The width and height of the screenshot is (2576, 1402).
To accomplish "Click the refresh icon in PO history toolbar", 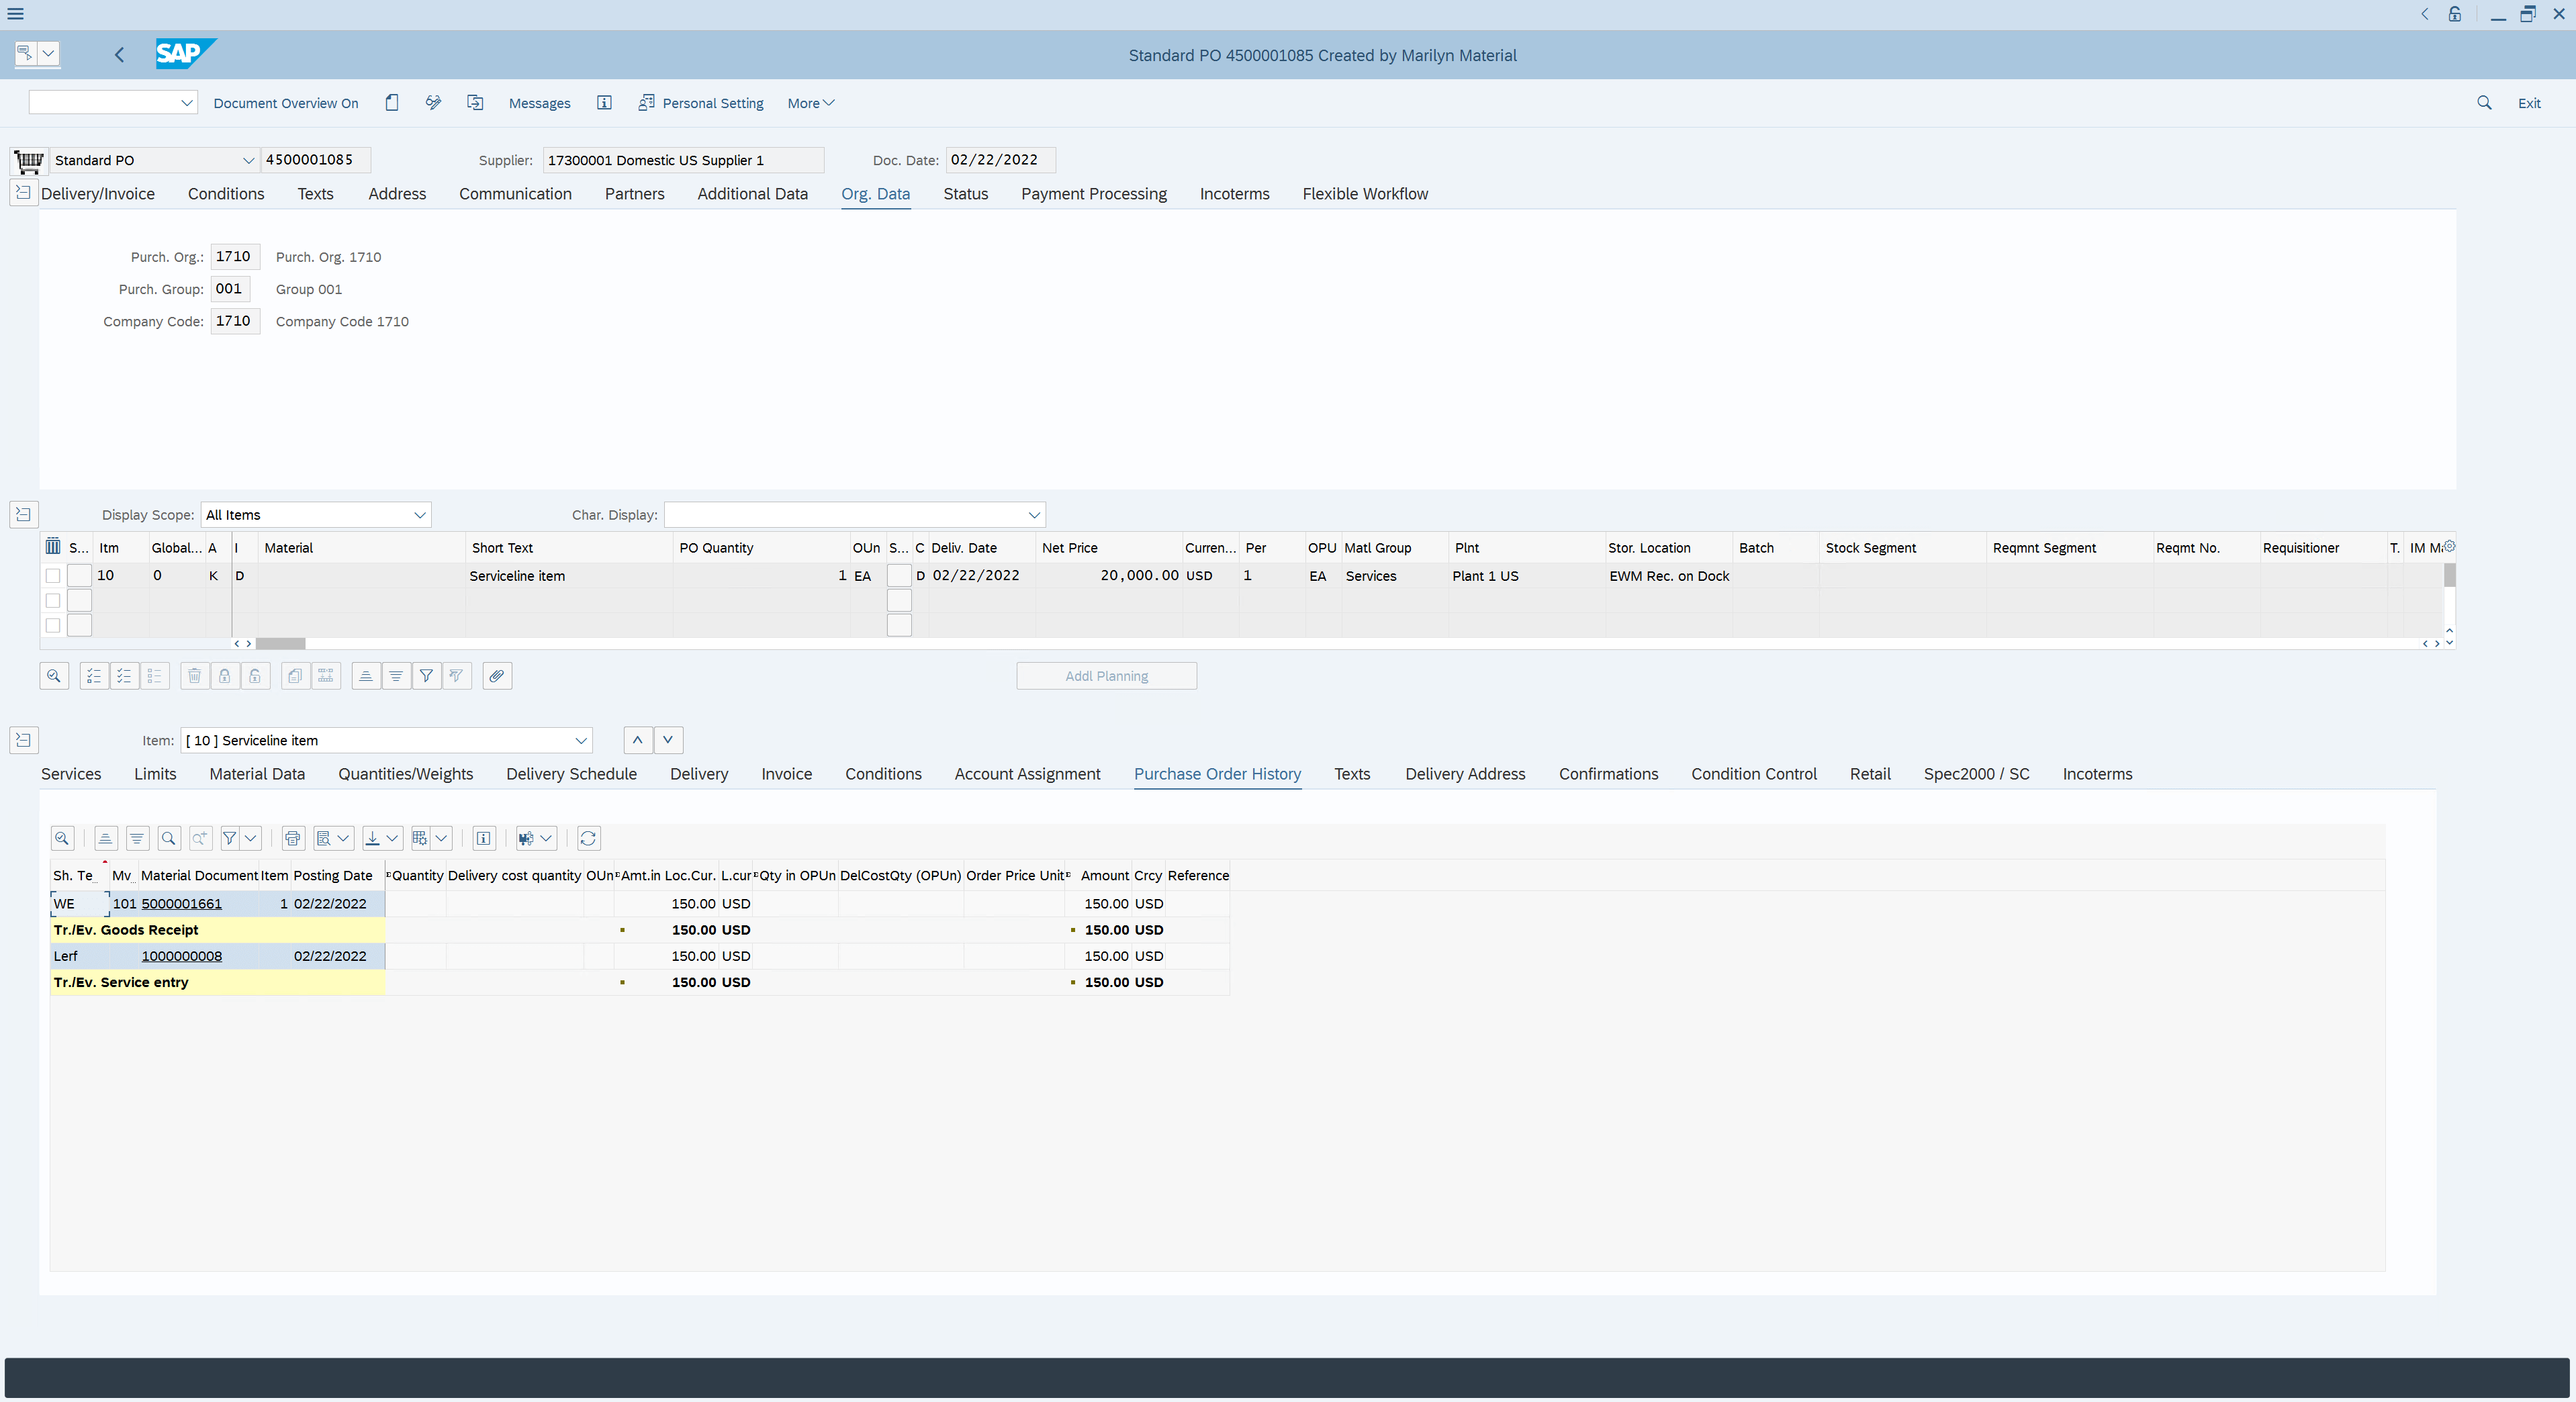I will coord(588,838).
